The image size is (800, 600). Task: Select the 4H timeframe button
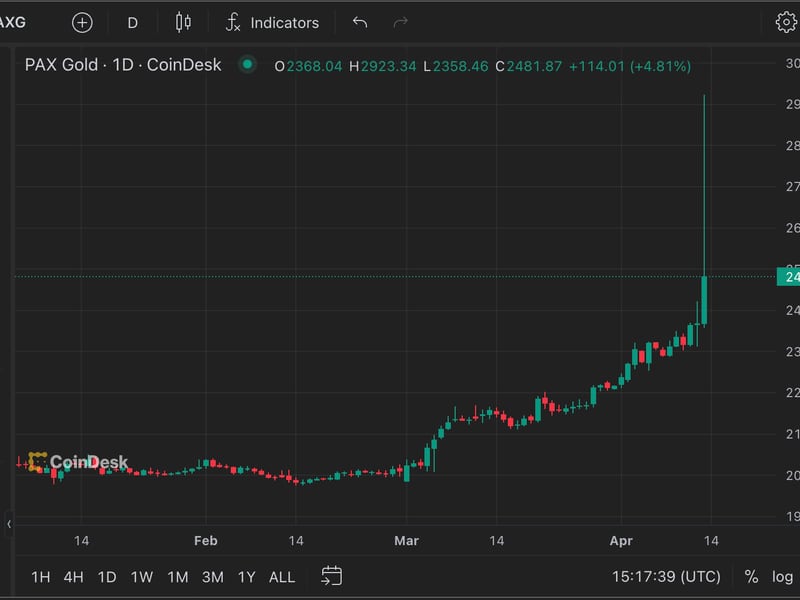coord(75,577)
